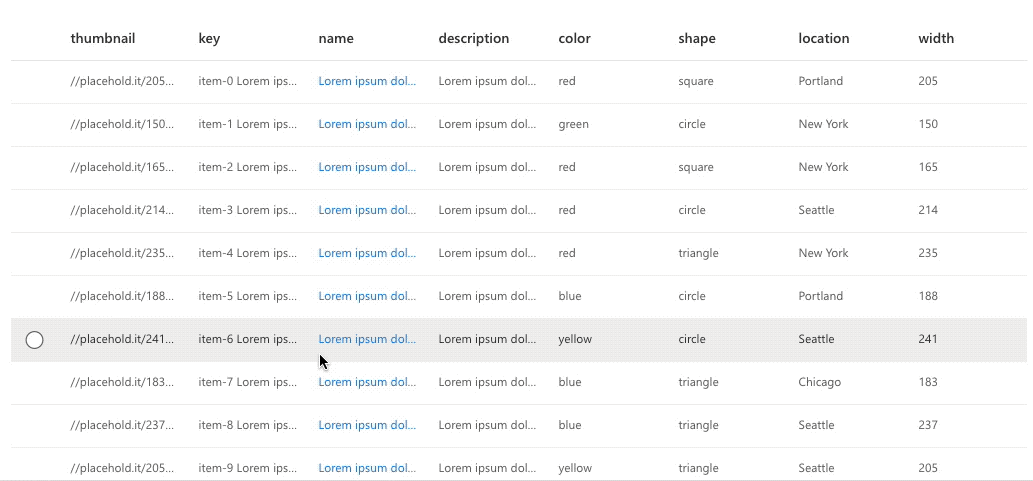The image size is (1033, 481).
Task: Sort by the key column header
Action: pos(209,39)
